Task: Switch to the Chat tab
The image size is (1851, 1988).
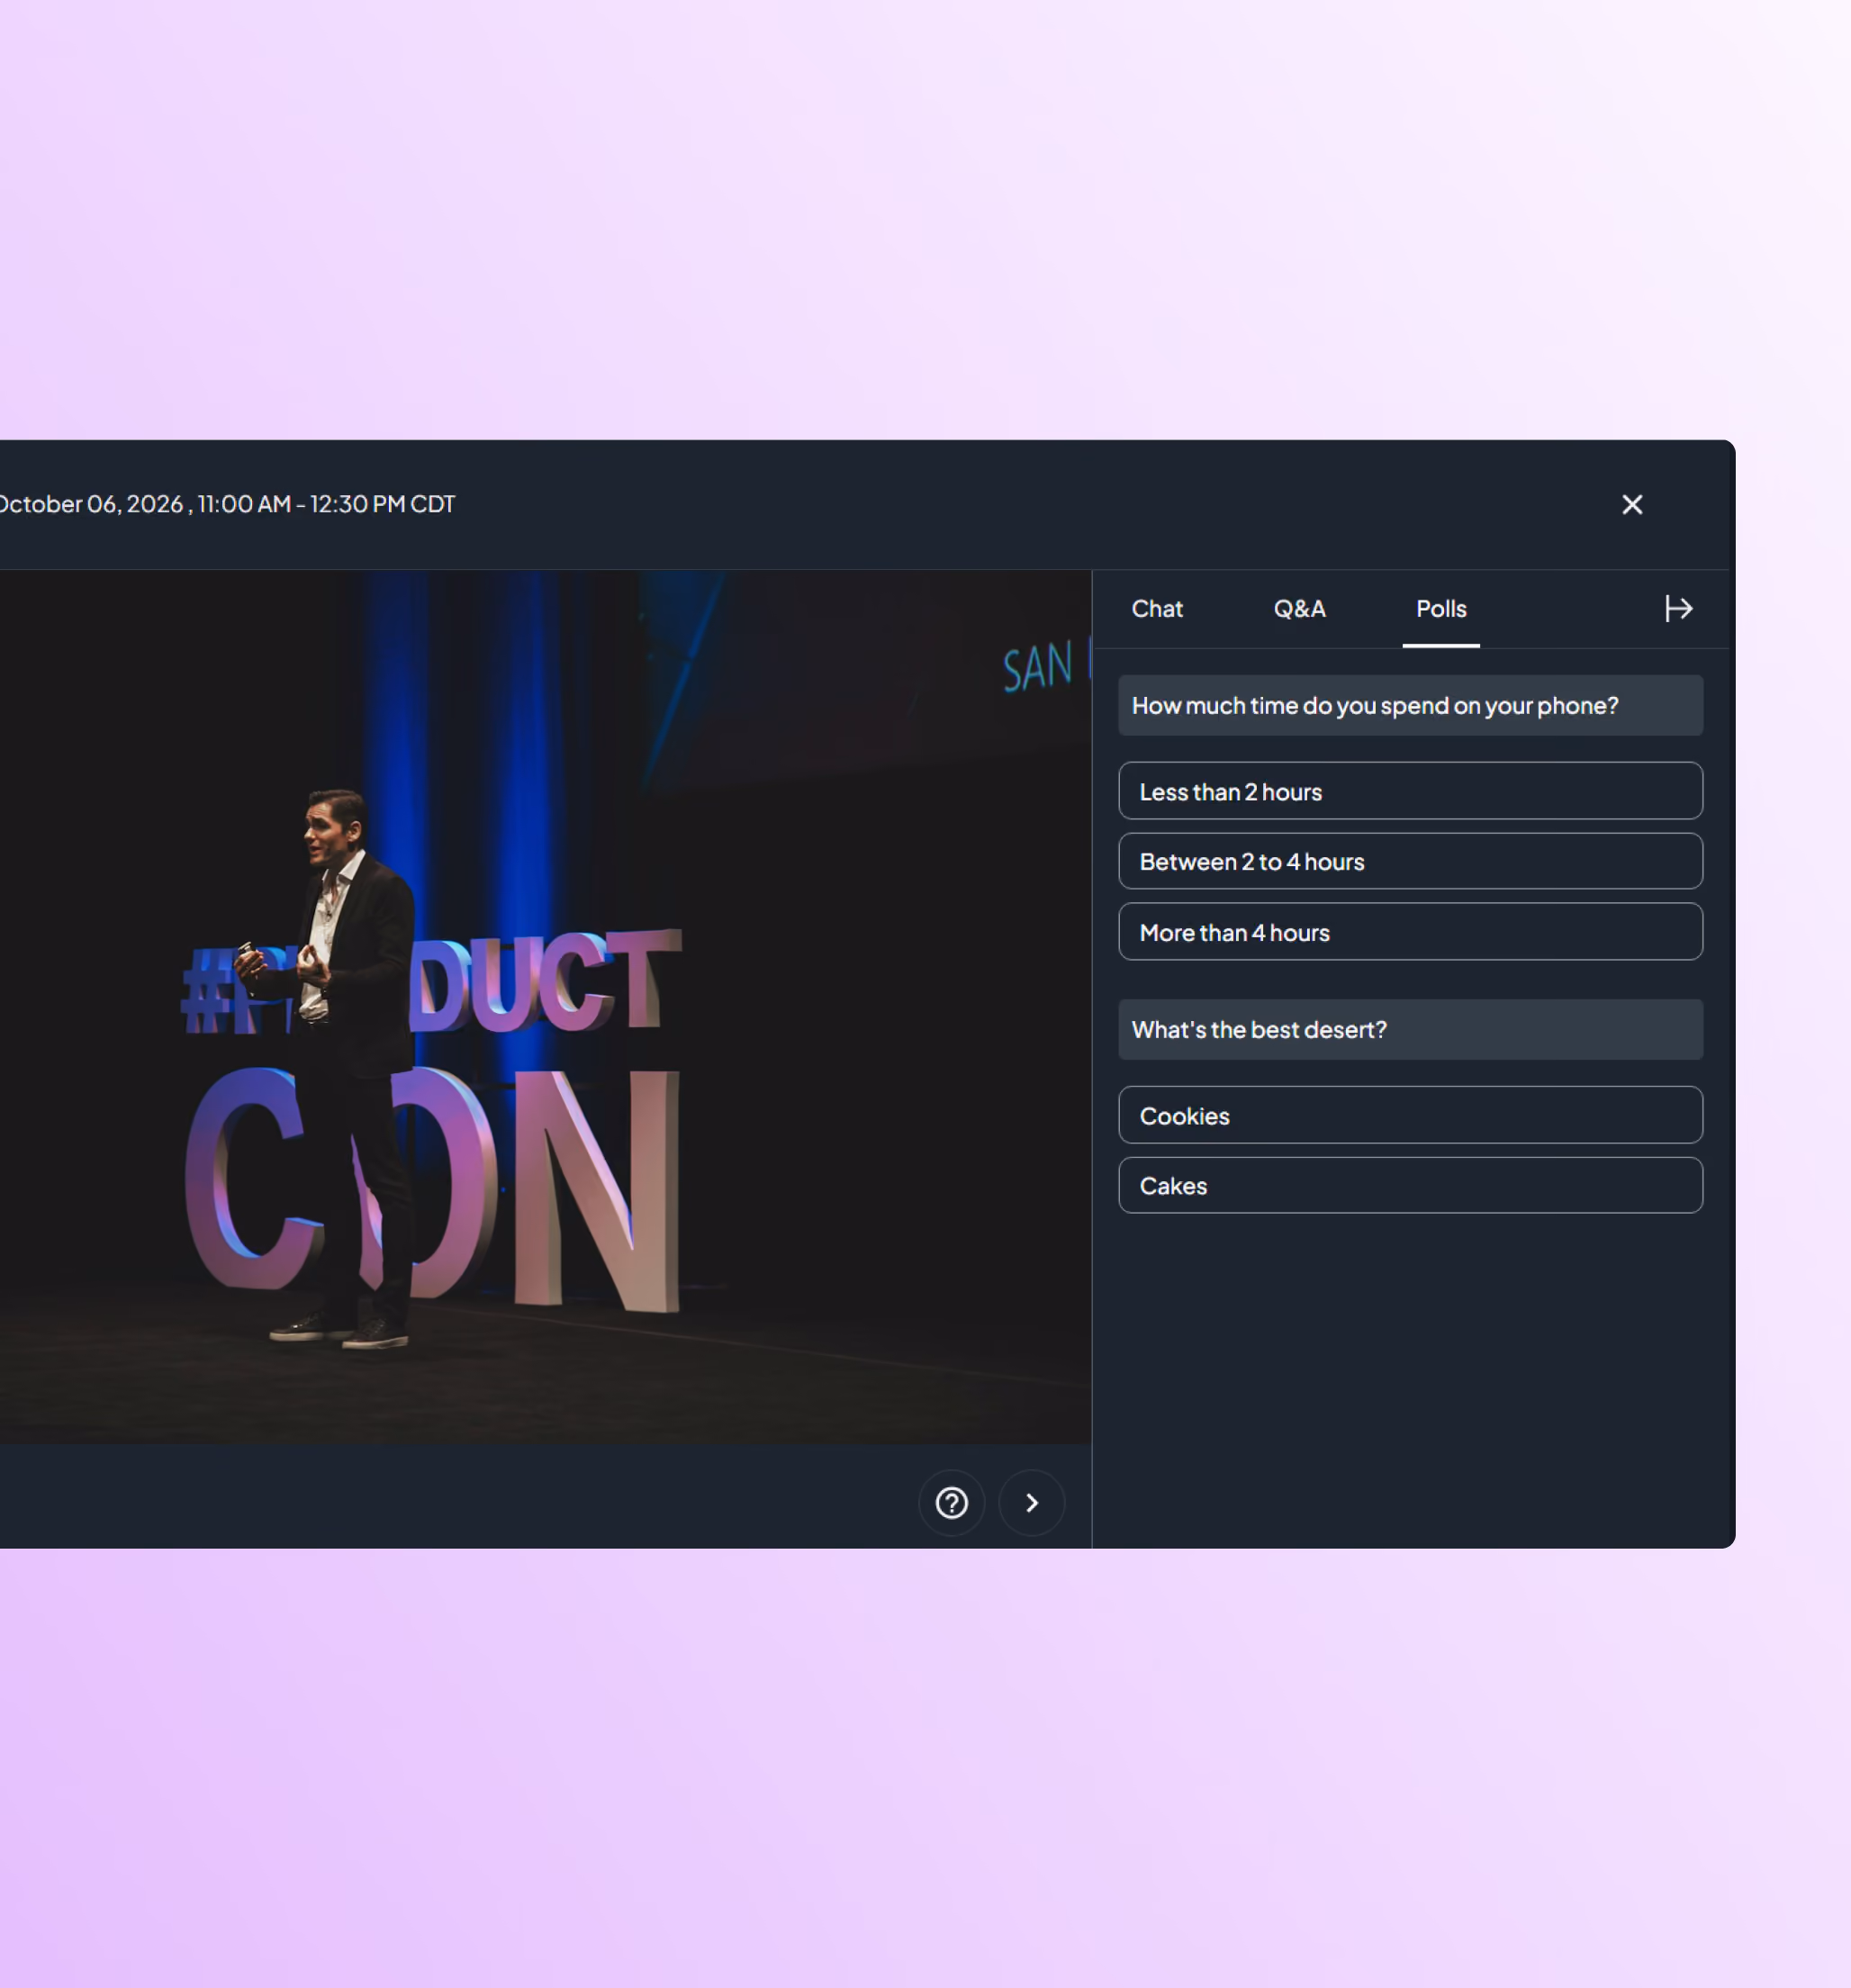Action: pyautogui.click(x=1157, y=608)
